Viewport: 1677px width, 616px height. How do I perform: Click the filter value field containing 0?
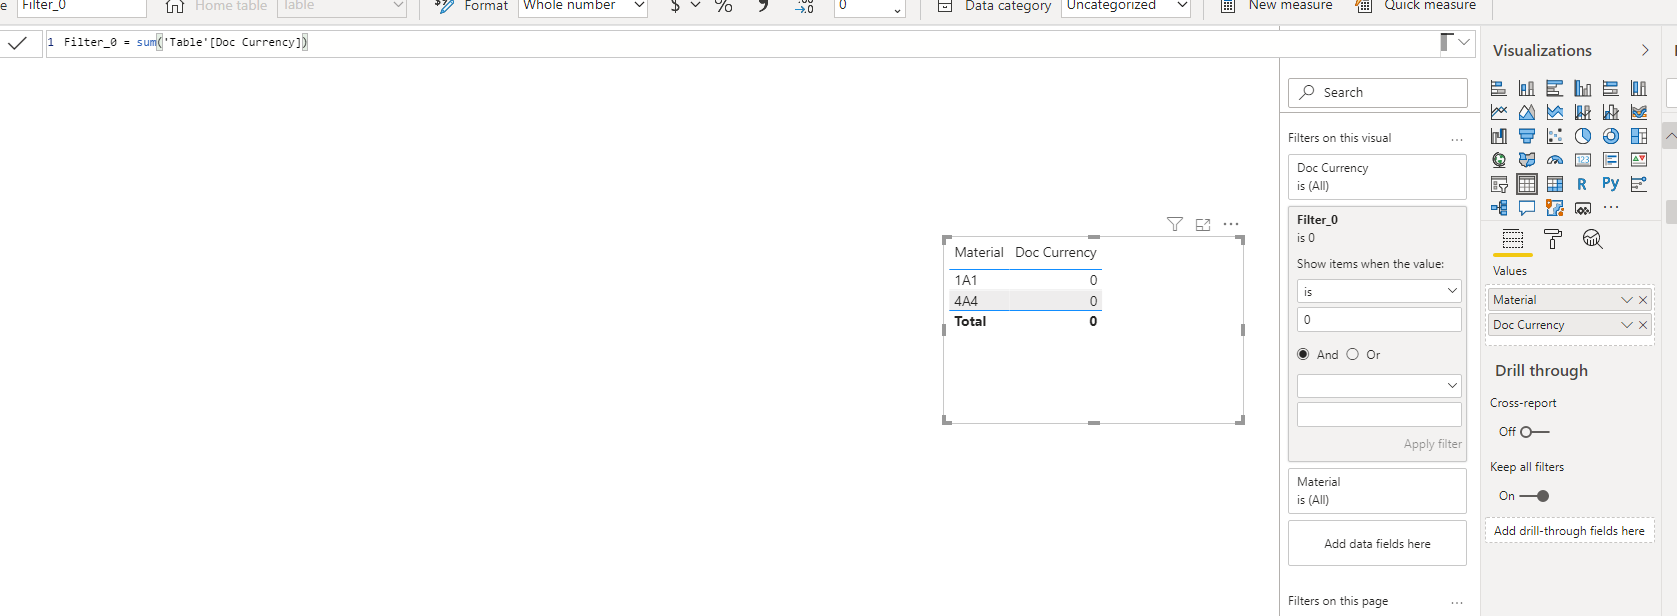coord(1379,320)
